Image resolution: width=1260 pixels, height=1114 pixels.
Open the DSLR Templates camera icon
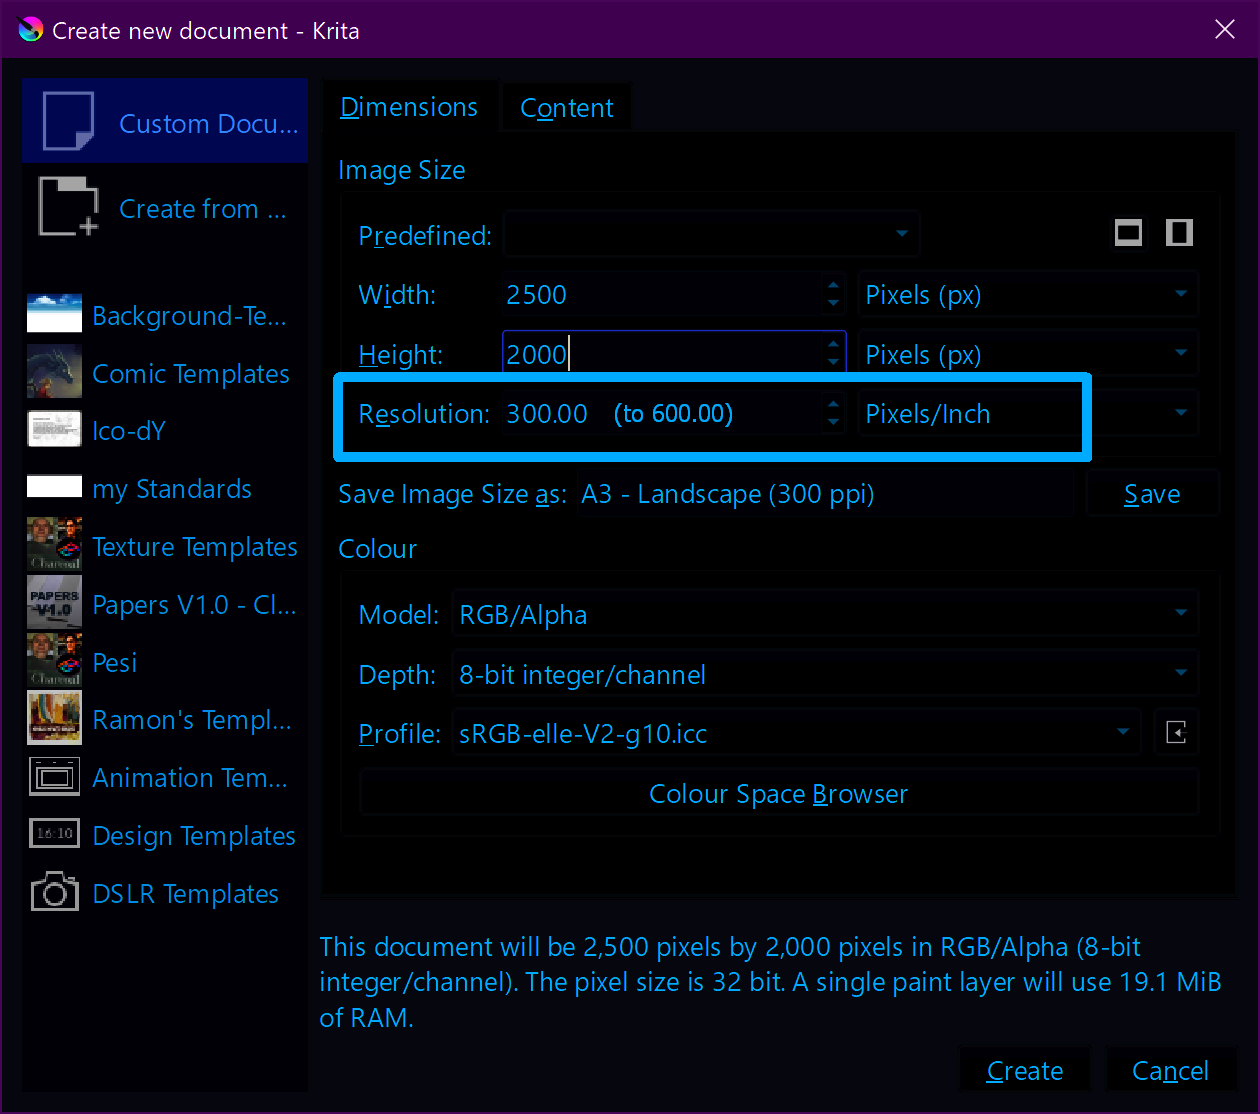click(55, 893)
